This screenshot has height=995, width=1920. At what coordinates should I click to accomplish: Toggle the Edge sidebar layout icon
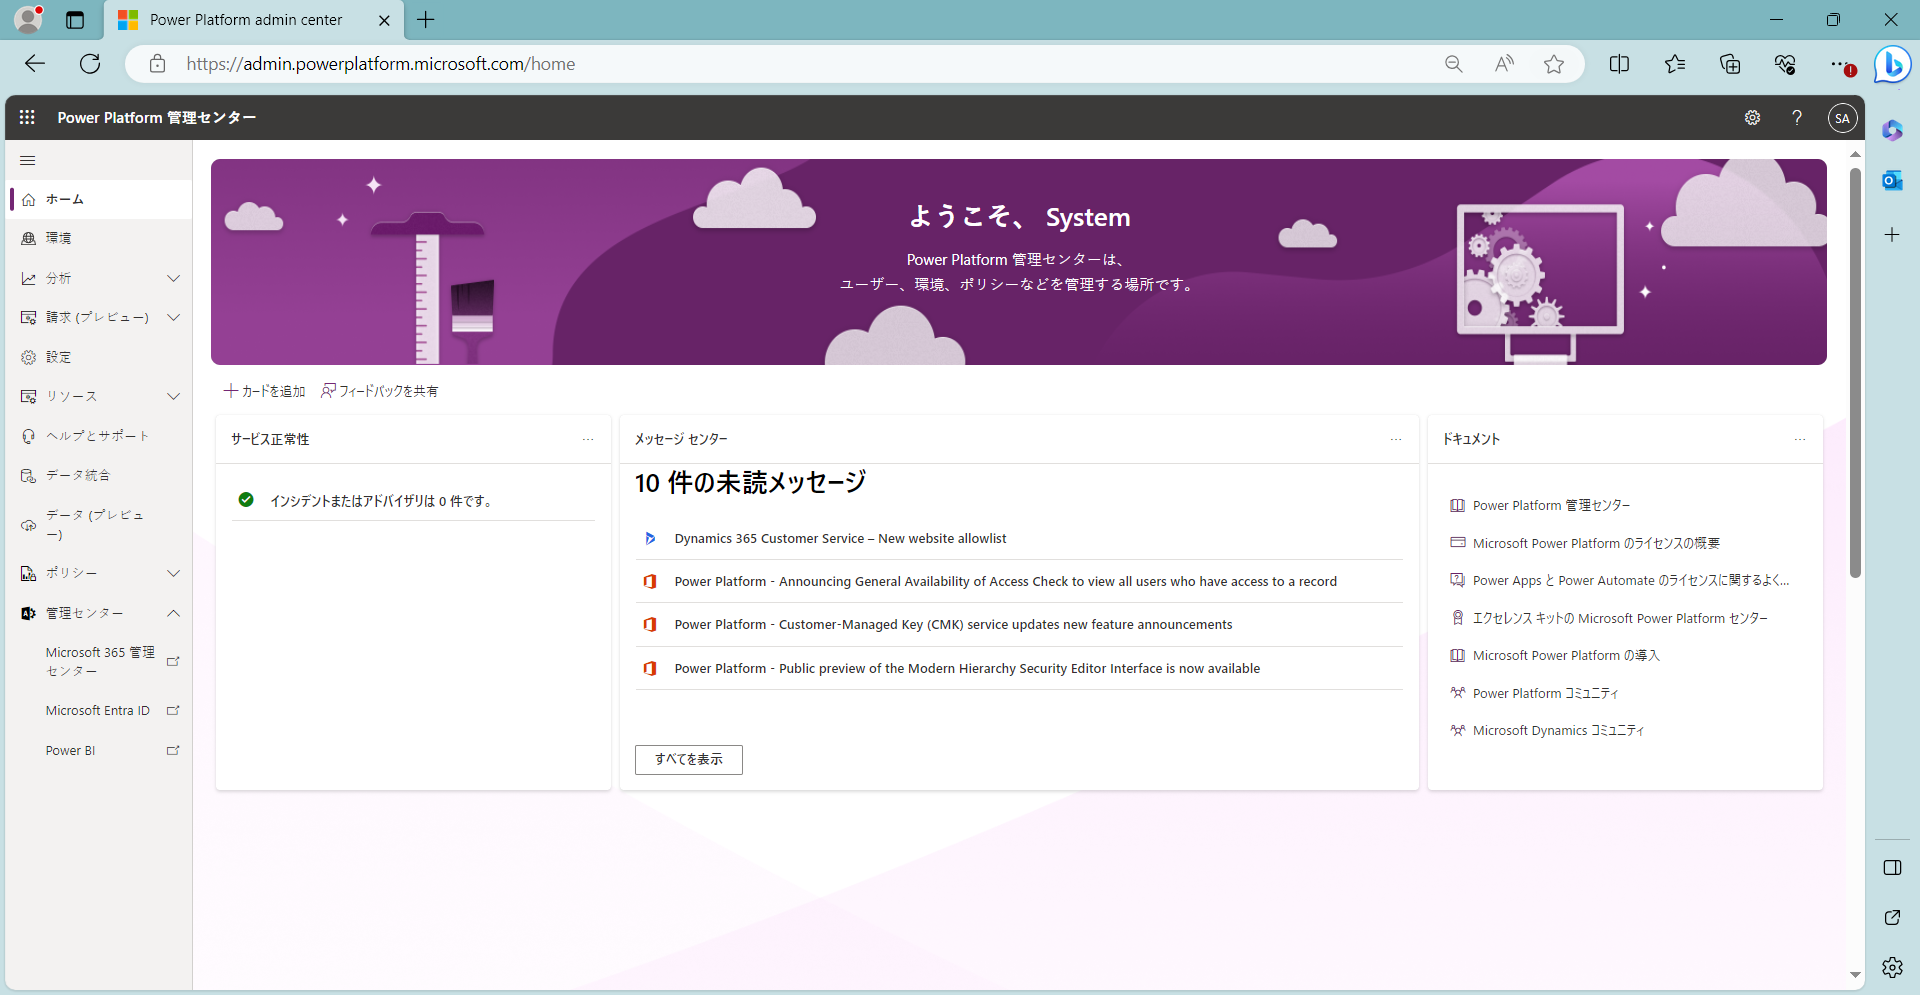pyautogui.click(x=1892, y=867)
